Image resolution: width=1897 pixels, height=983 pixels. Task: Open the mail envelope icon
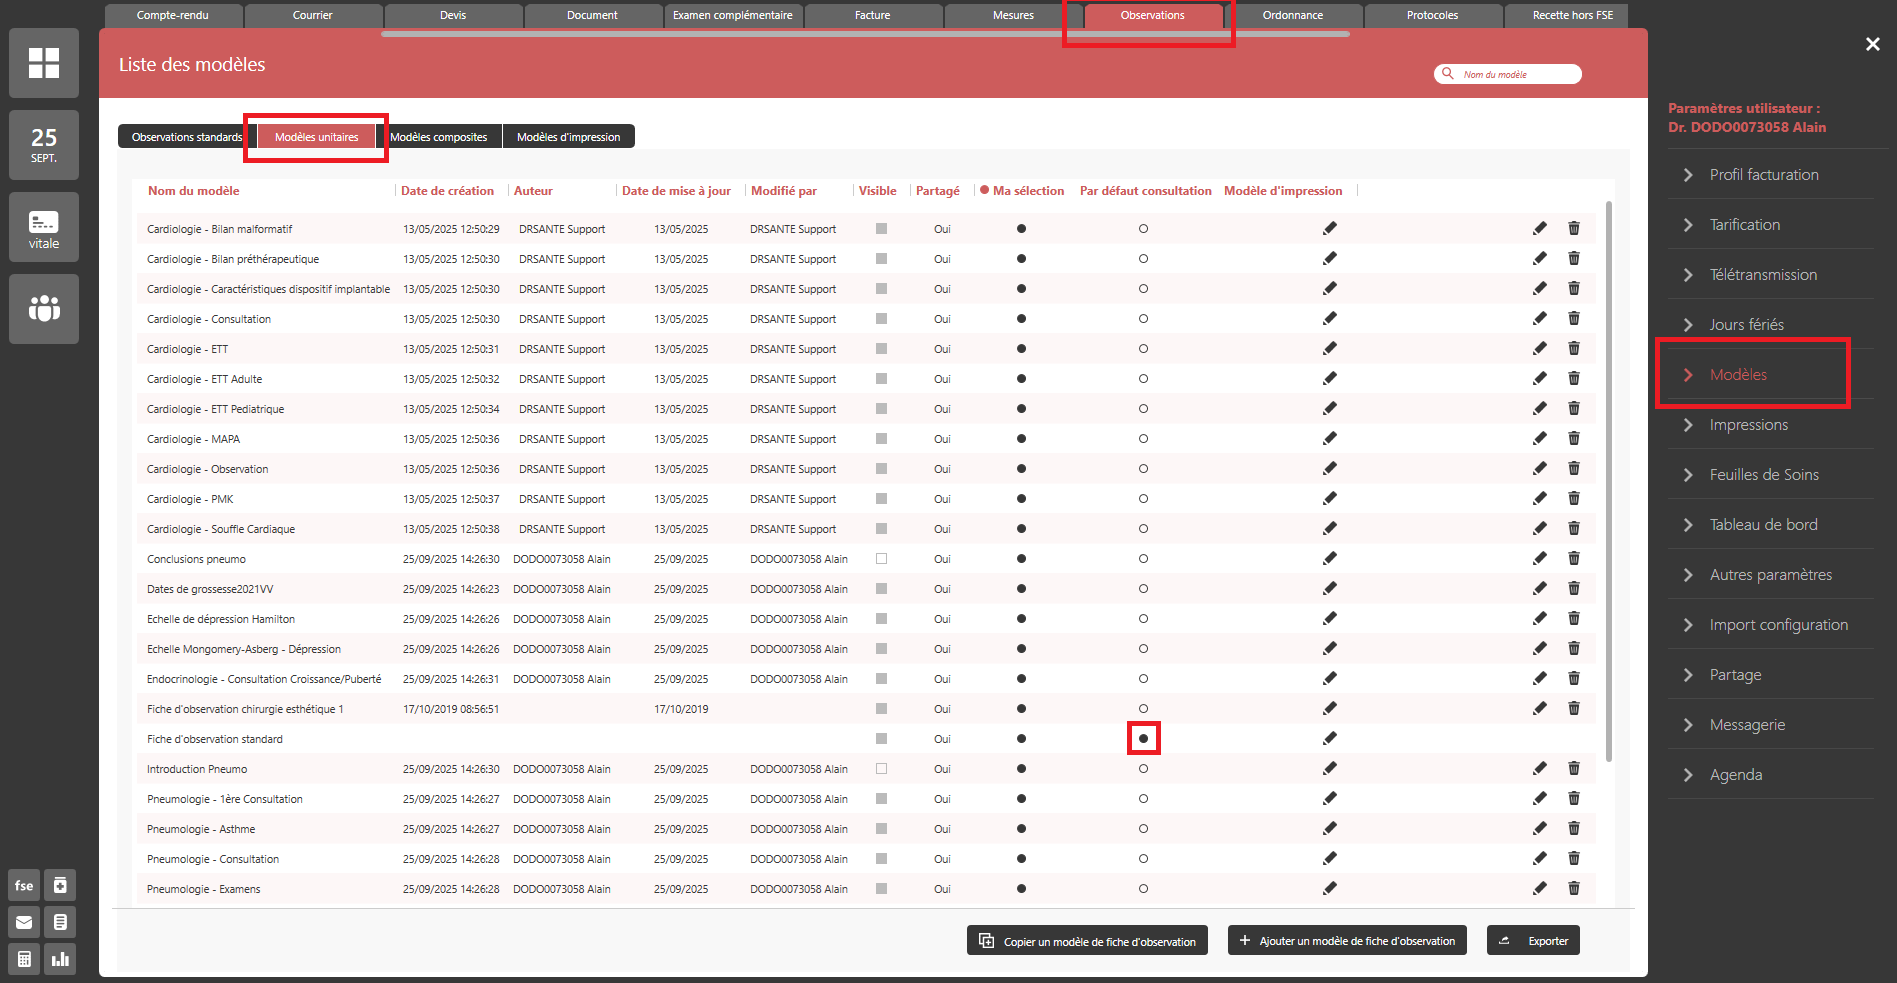[x=24, y=922]
